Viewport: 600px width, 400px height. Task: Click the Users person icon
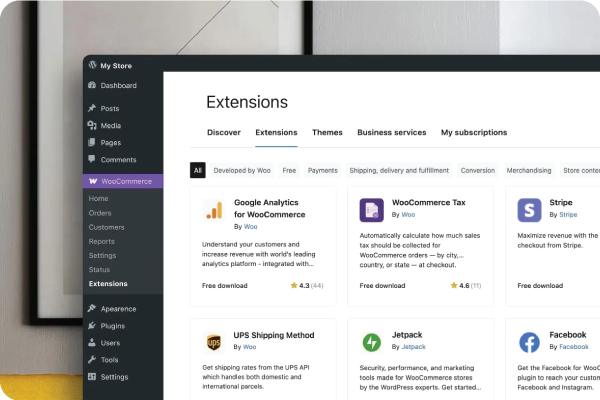[92, 342]
